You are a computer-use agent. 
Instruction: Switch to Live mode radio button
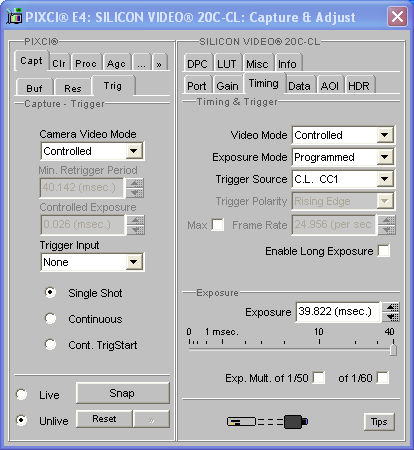pos(22,394)
